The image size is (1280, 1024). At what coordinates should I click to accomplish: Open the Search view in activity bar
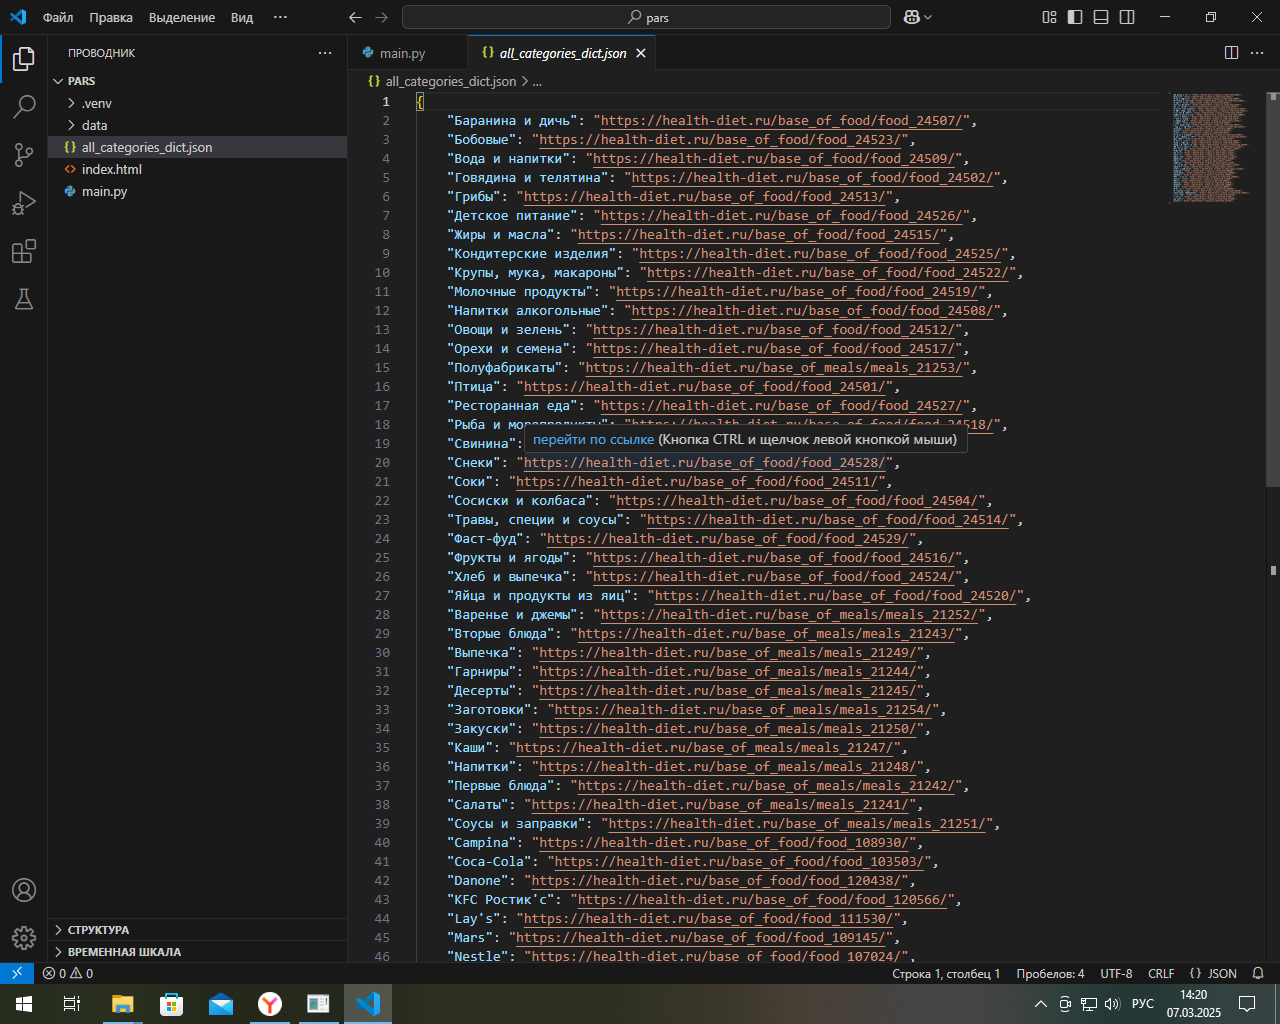click(24, 106)
